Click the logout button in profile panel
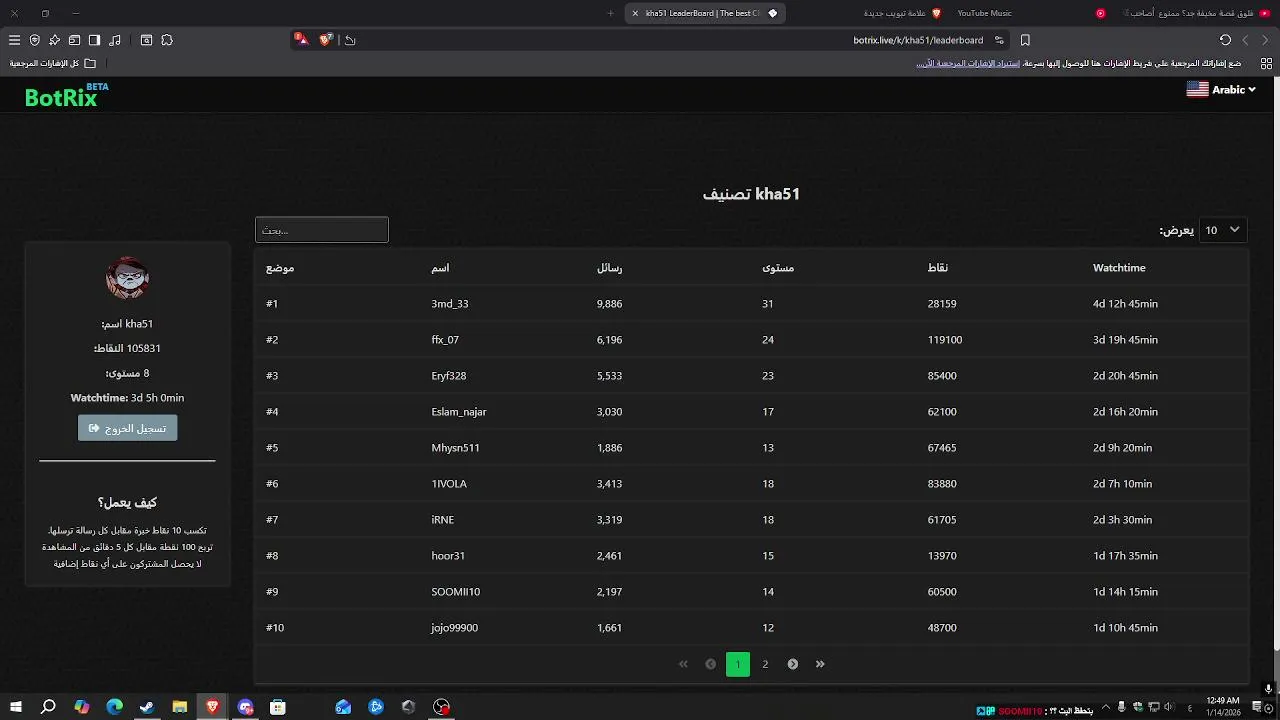Viewport: 1280px width, 720px height. [128, 428]
